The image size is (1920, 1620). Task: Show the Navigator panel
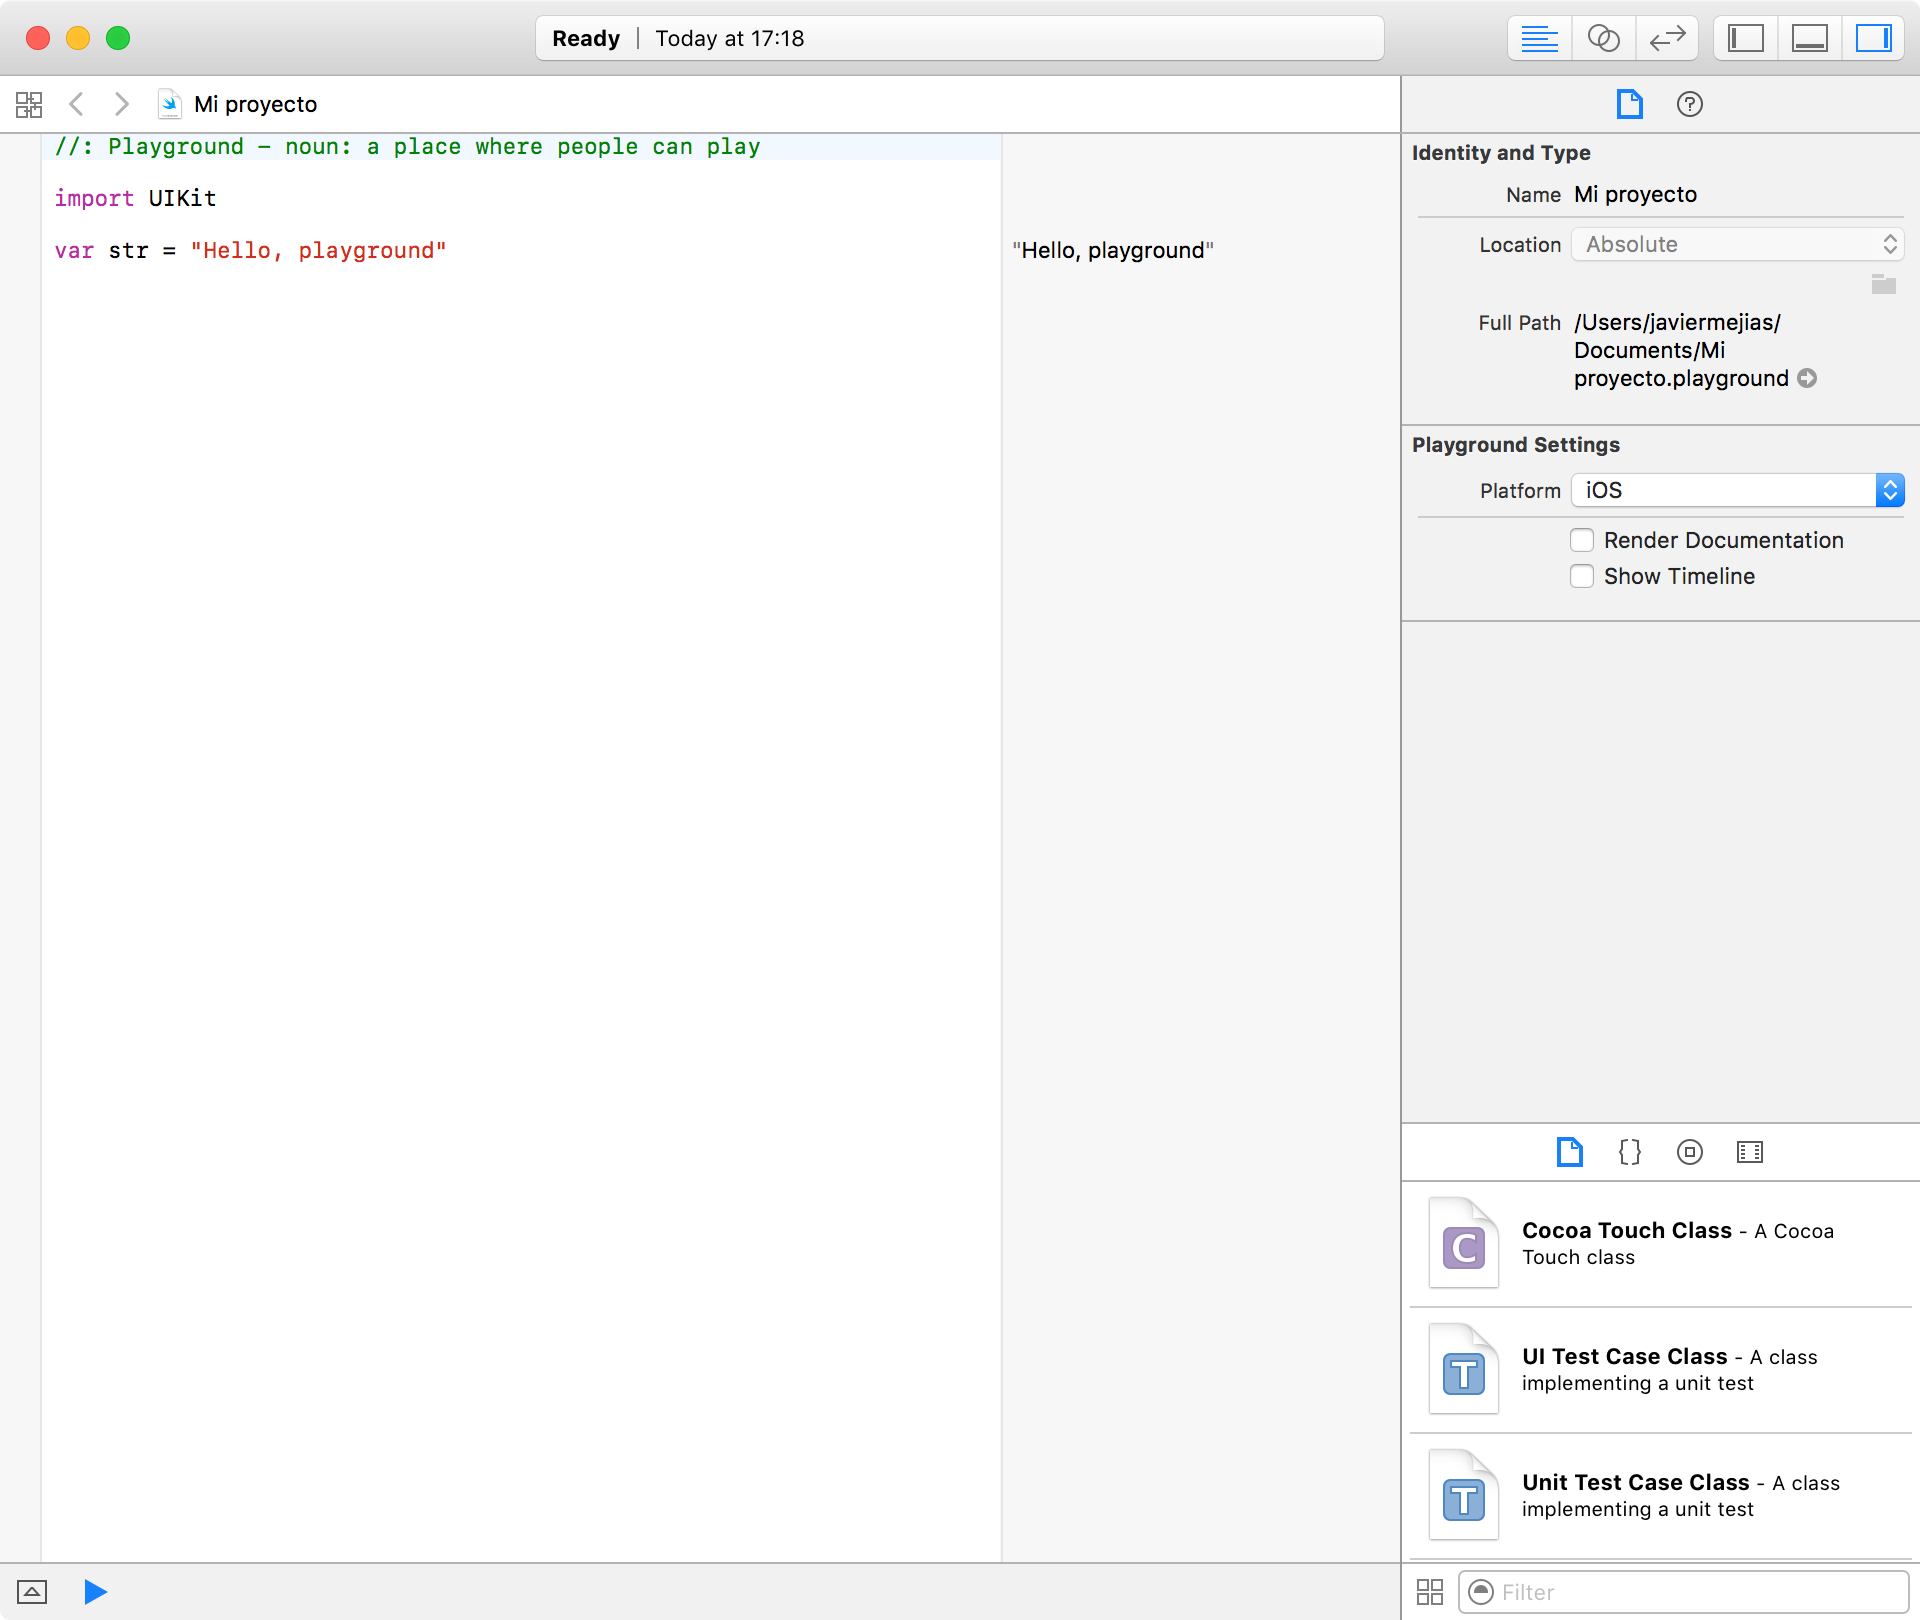[x=1746, y=38]
